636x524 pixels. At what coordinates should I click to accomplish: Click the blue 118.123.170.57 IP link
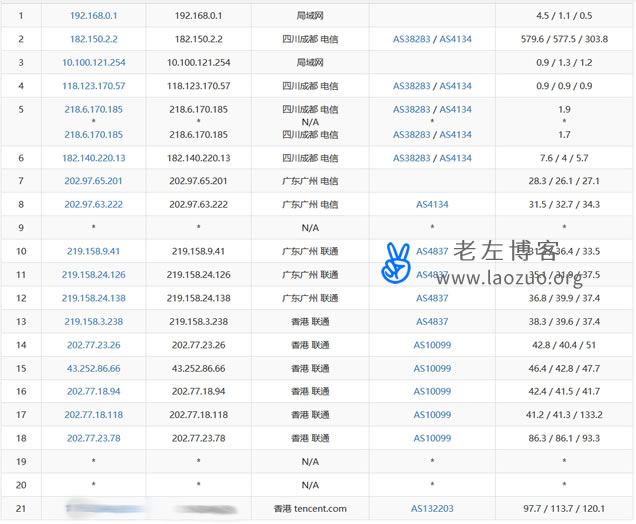click(93, 86)
